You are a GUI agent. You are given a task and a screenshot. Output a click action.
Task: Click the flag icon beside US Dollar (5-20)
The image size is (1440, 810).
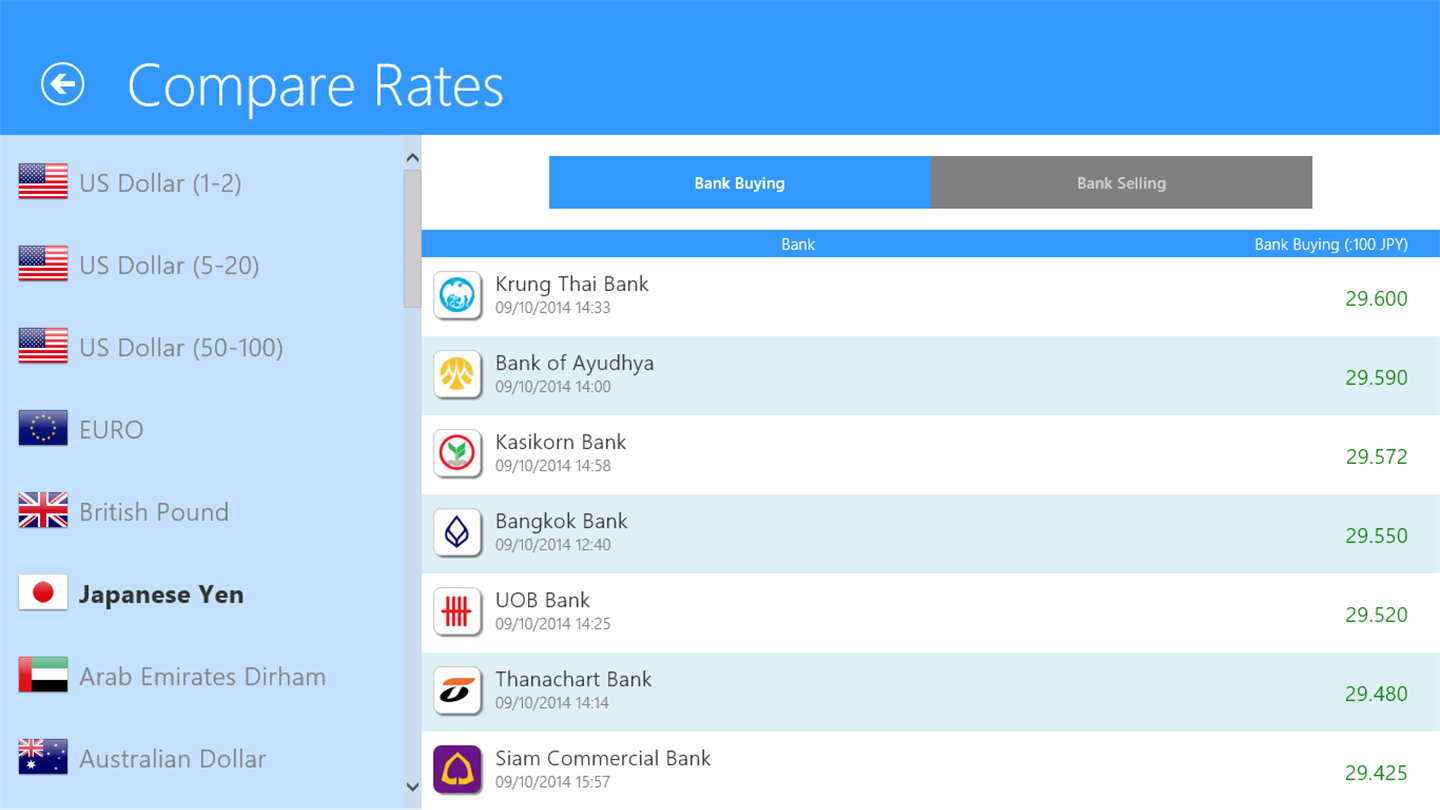pyautogui.click(x=43, y=265)
